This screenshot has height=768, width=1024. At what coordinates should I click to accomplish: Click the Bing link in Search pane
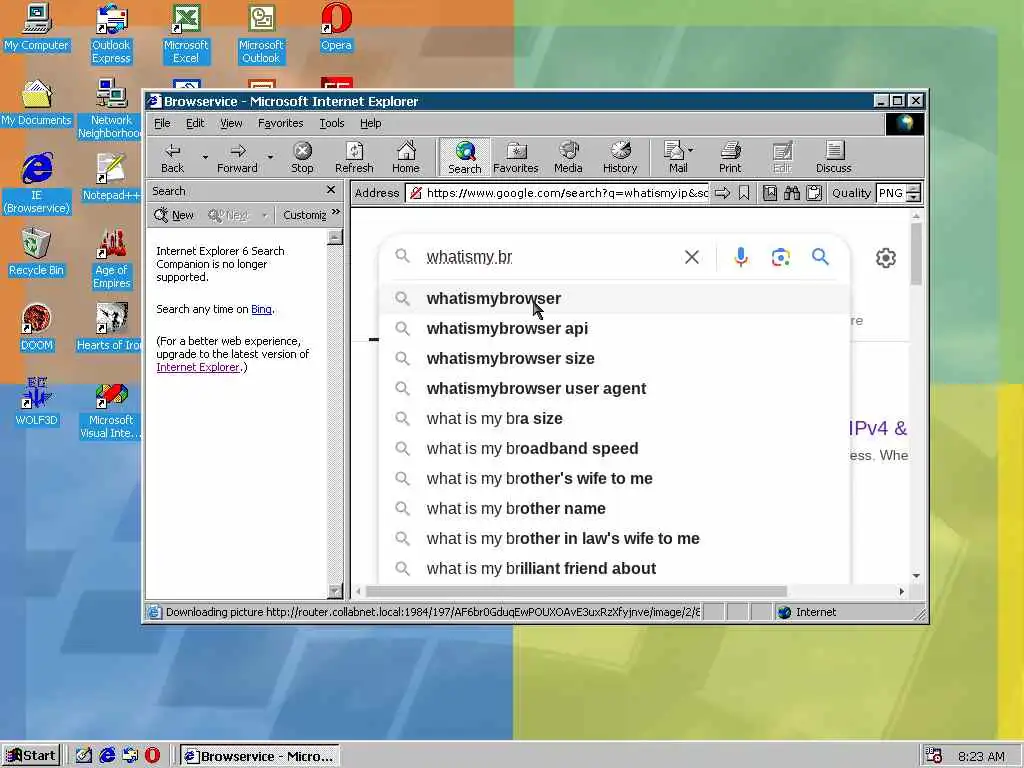(261, 309)
